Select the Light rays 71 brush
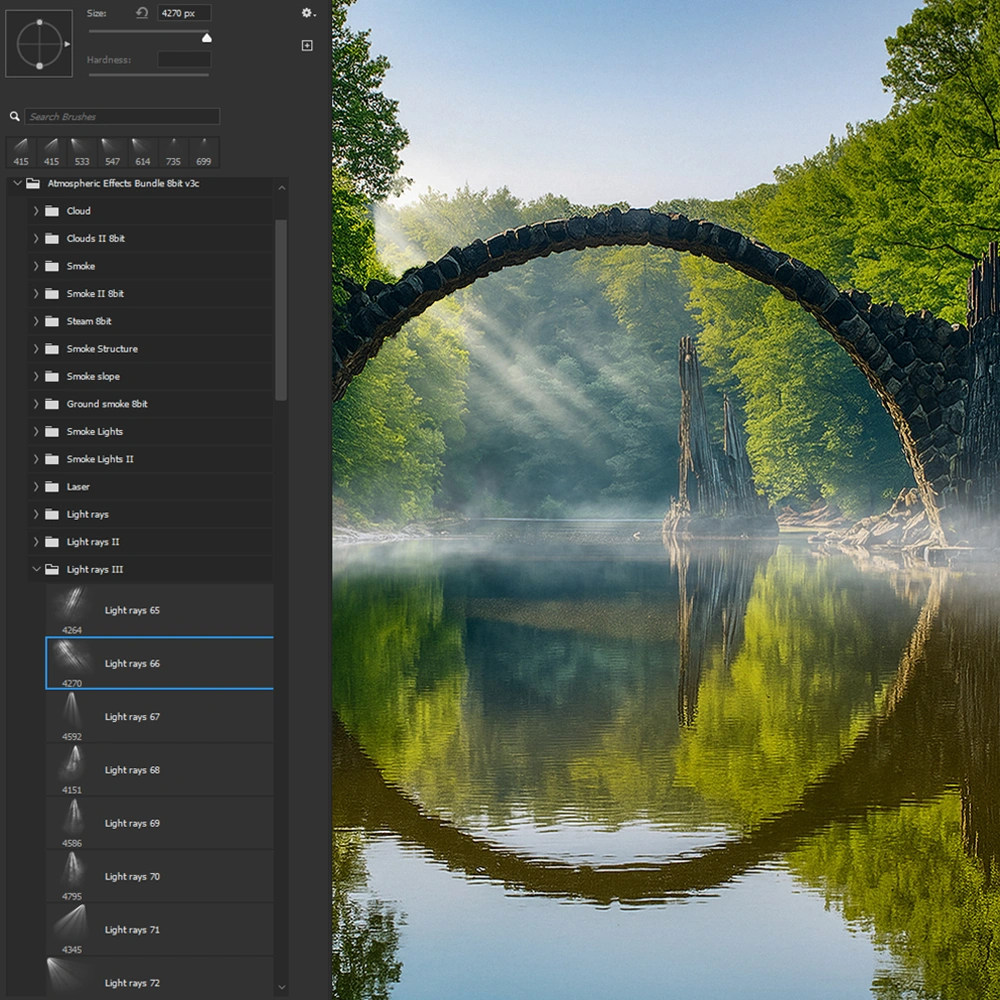Viewport: 1000px width, 1000px height. 132,930
